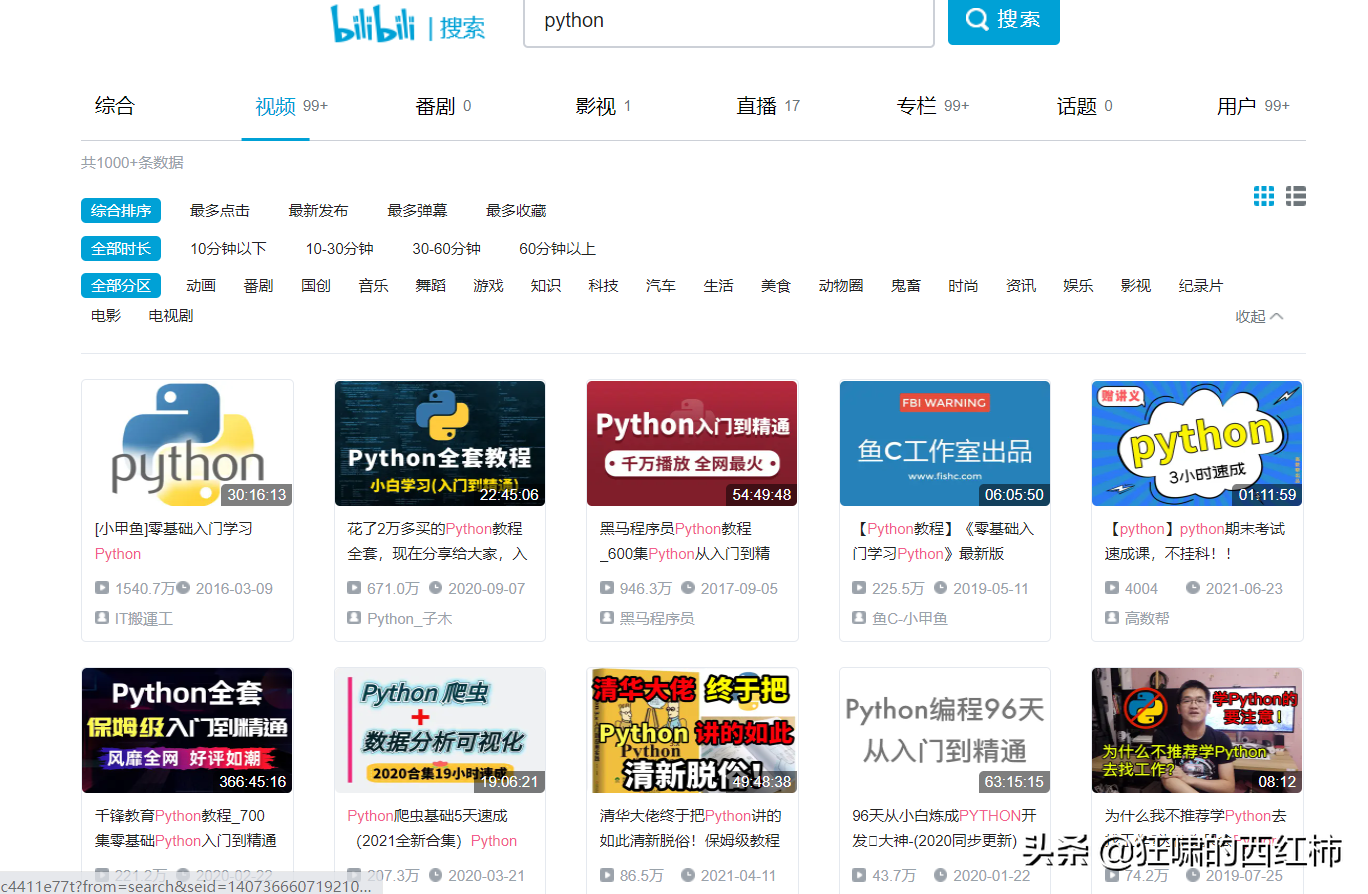Image resolution: width=1368 pixels, height=894 pixels.
Task: Filter duration to 60分钟以上
Action: (558, 249)
